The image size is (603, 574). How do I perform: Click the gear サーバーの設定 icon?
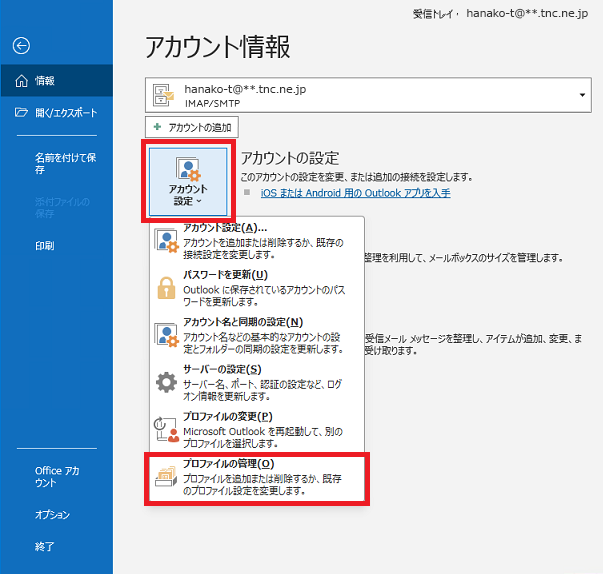tap(165, 382)
